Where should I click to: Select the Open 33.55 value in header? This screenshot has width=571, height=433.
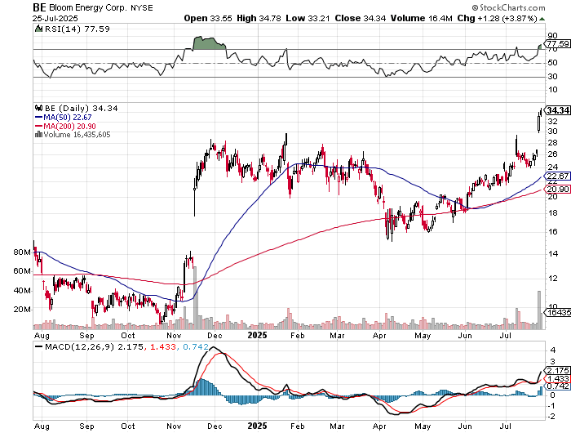[208, 18]
